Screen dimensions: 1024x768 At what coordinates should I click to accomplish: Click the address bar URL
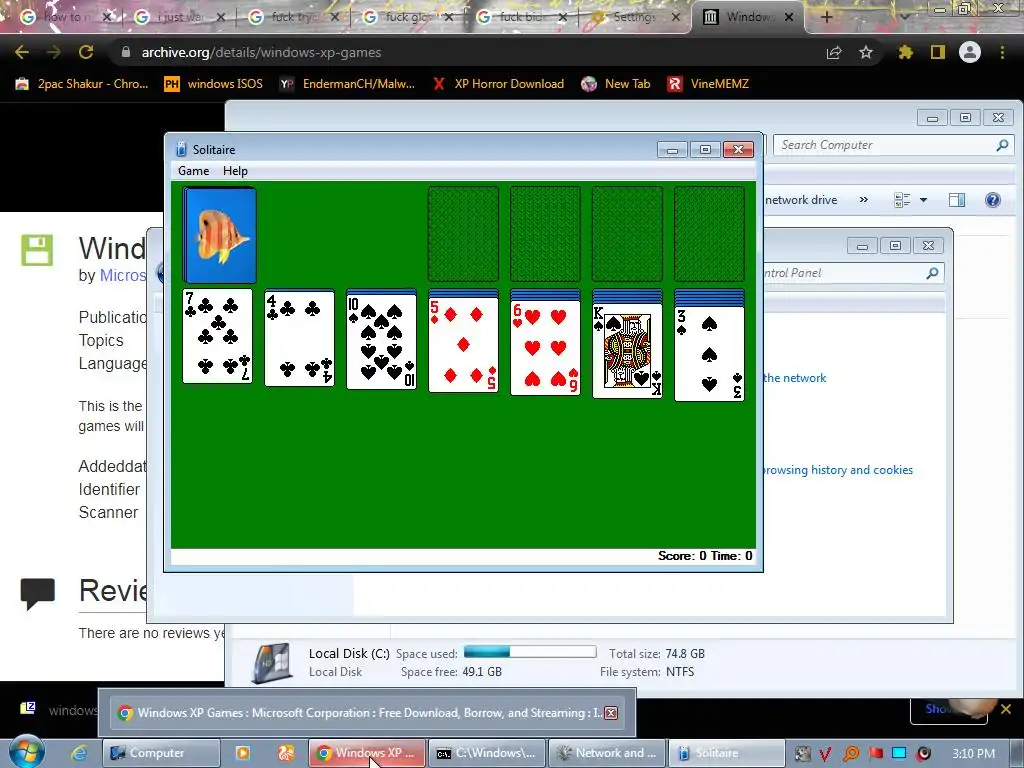click(261, 52)
